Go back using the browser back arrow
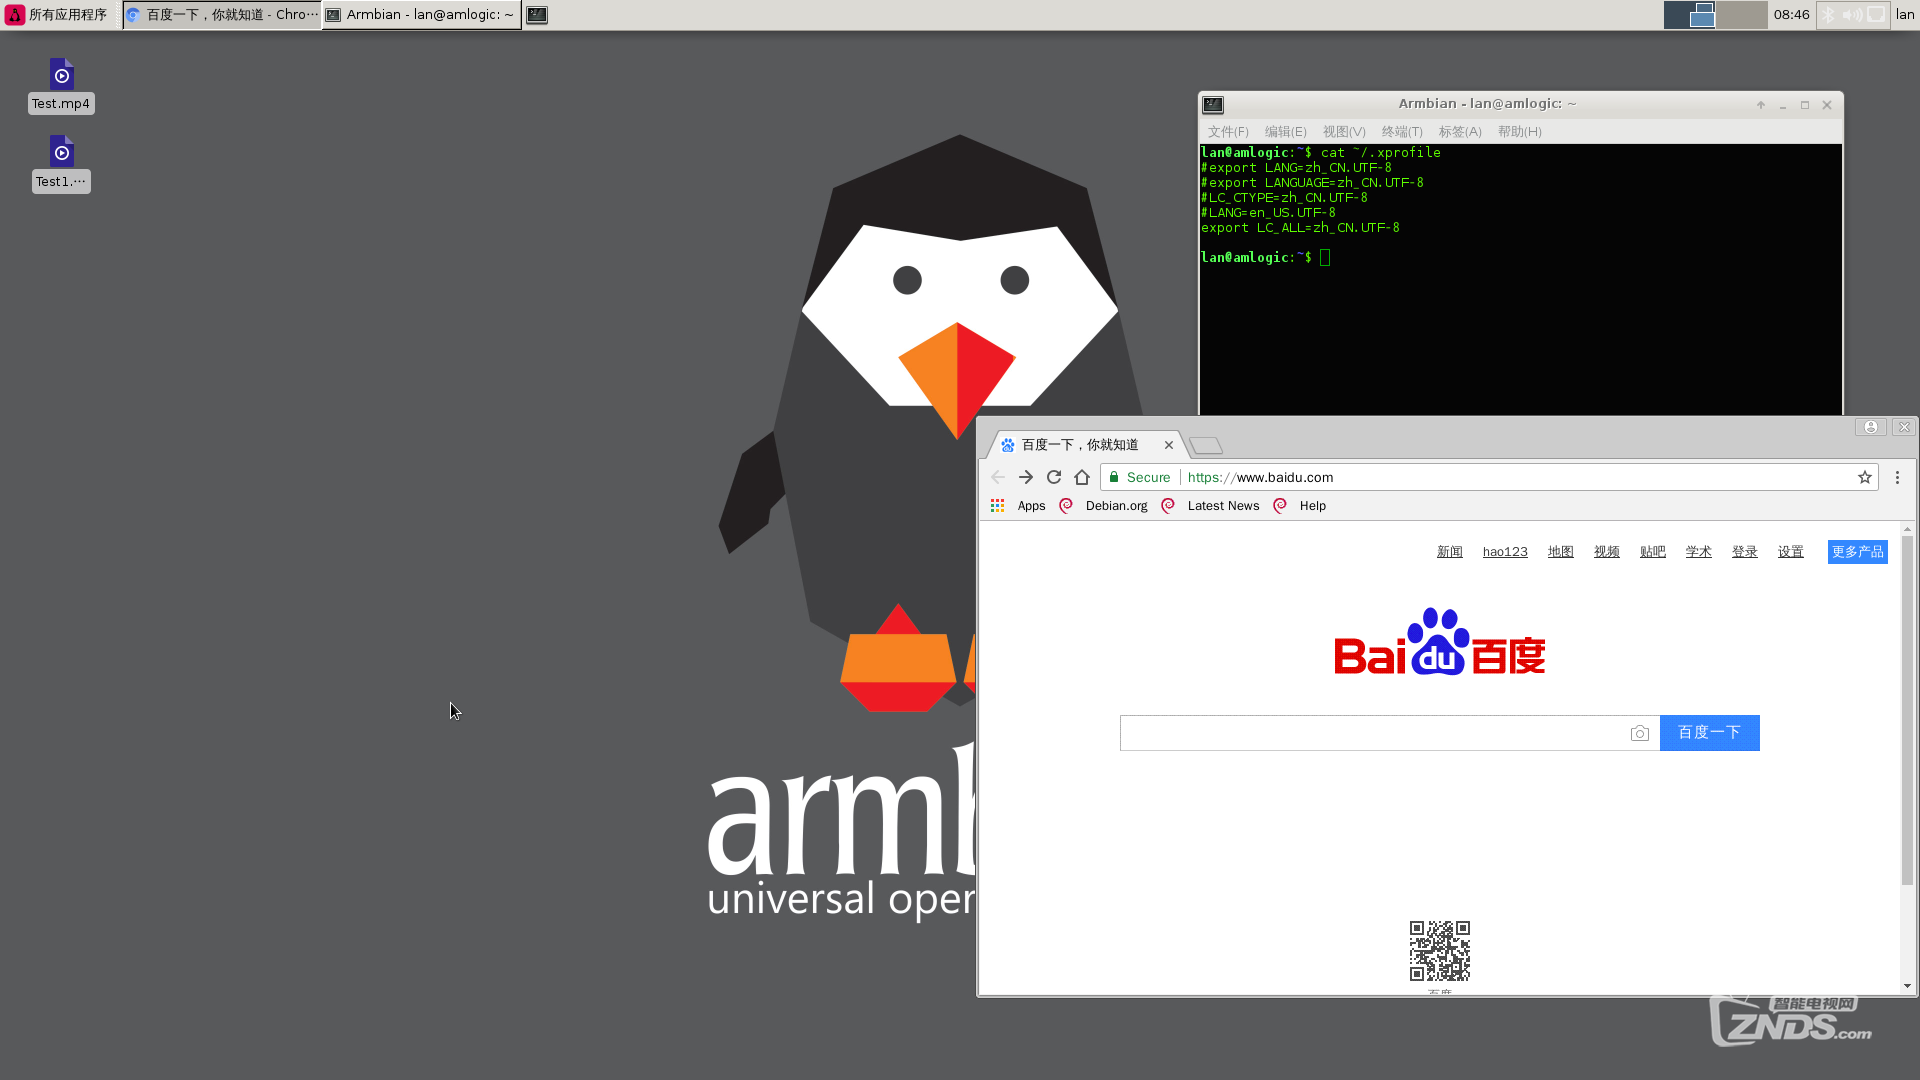The image size is (1920, 1080). pyautogui.click(x=998, y=477)
